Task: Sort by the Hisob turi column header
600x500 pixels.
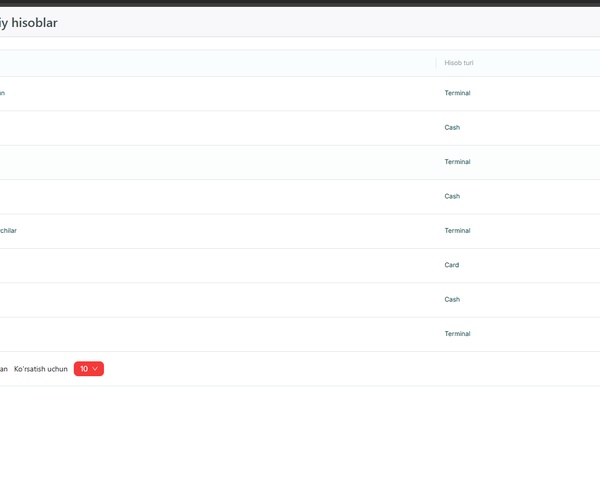Action: coord(459,63)
